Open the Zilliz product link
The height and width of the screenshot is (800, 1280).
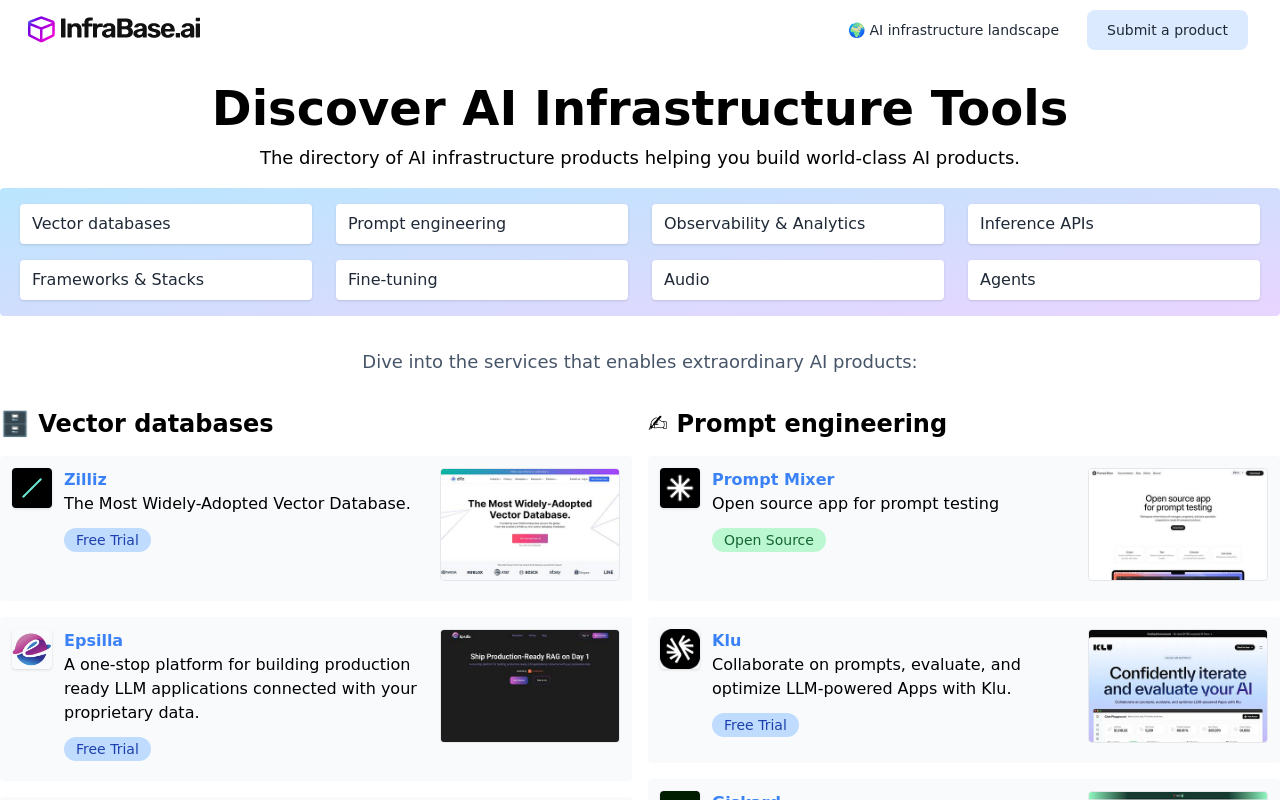(85, 480)
